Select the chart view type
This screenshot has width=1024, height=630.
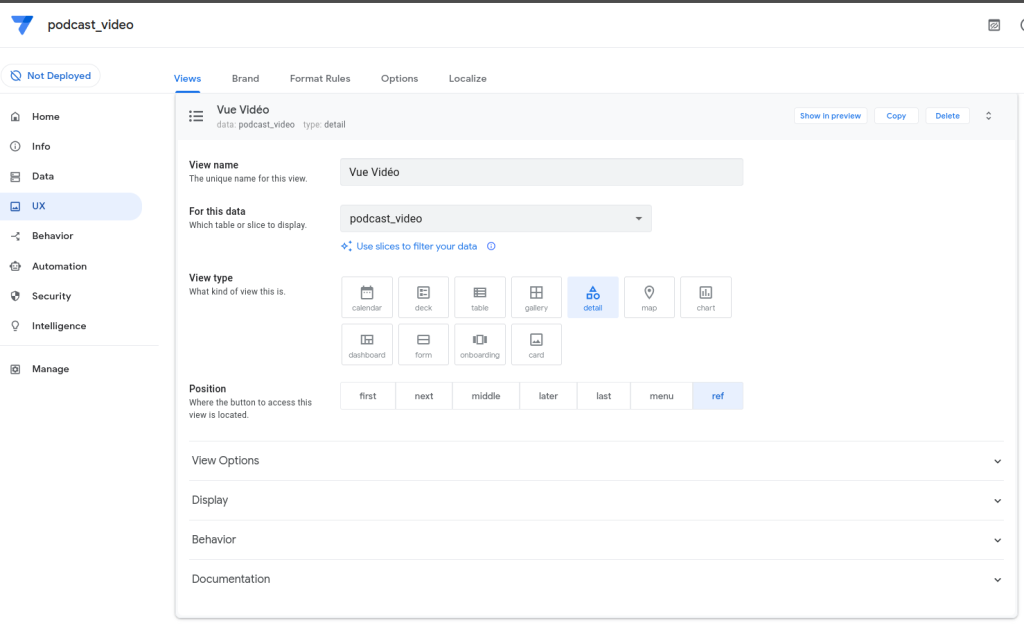[x=706, y=298]
